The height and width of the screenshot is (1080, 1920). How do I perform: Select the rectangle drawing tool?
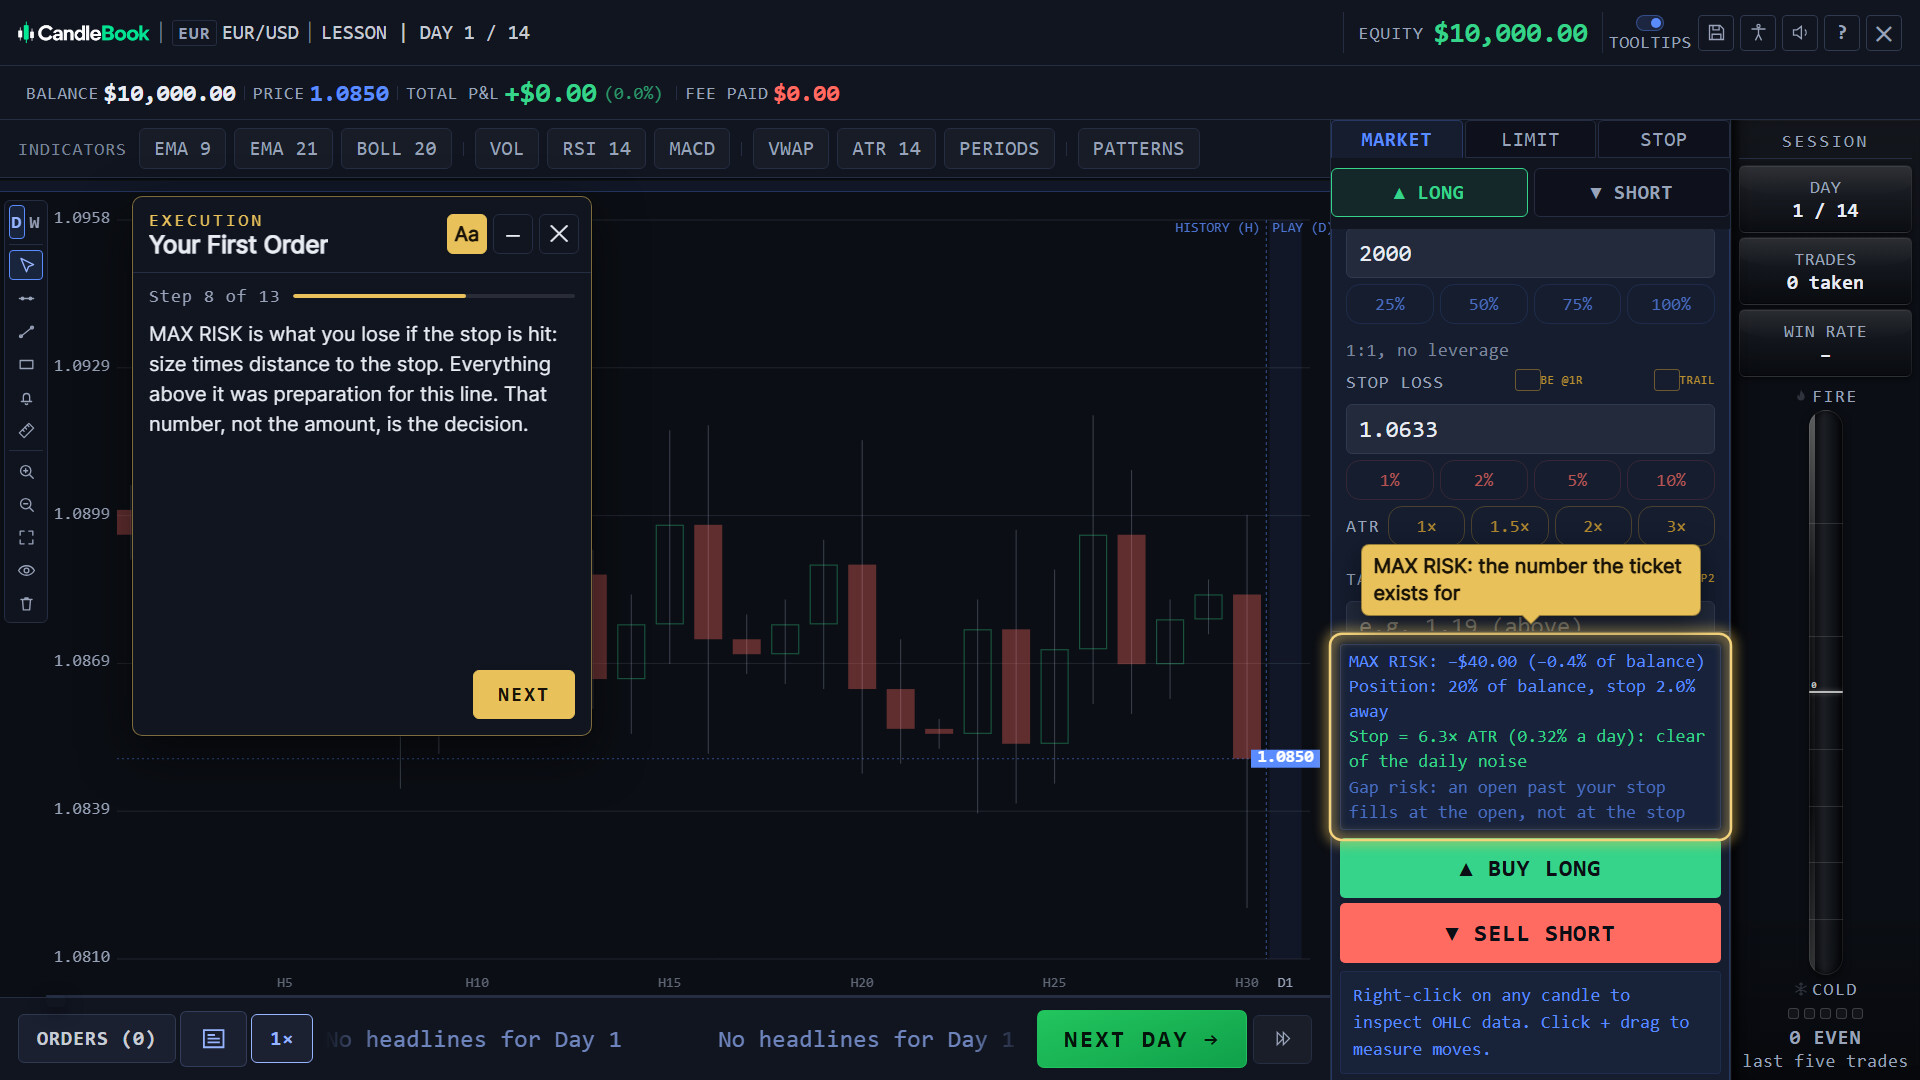click(x=27, y=364)
